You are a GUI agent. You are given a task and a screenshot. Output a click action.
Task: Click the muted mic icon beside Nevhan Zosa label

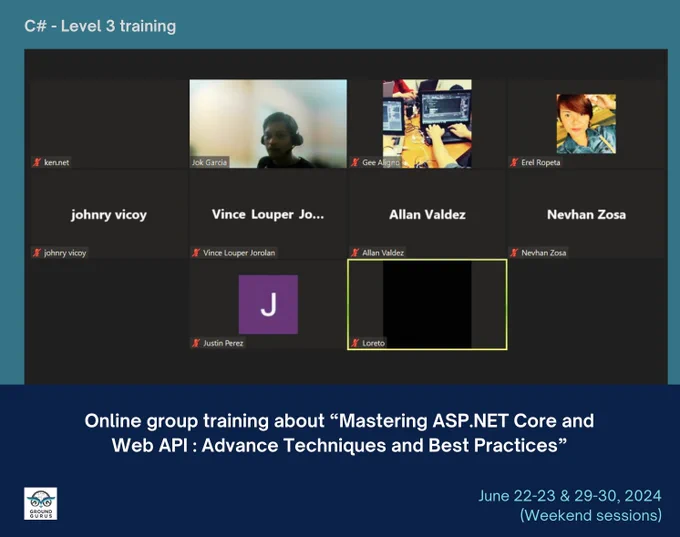tap(514, 252)
